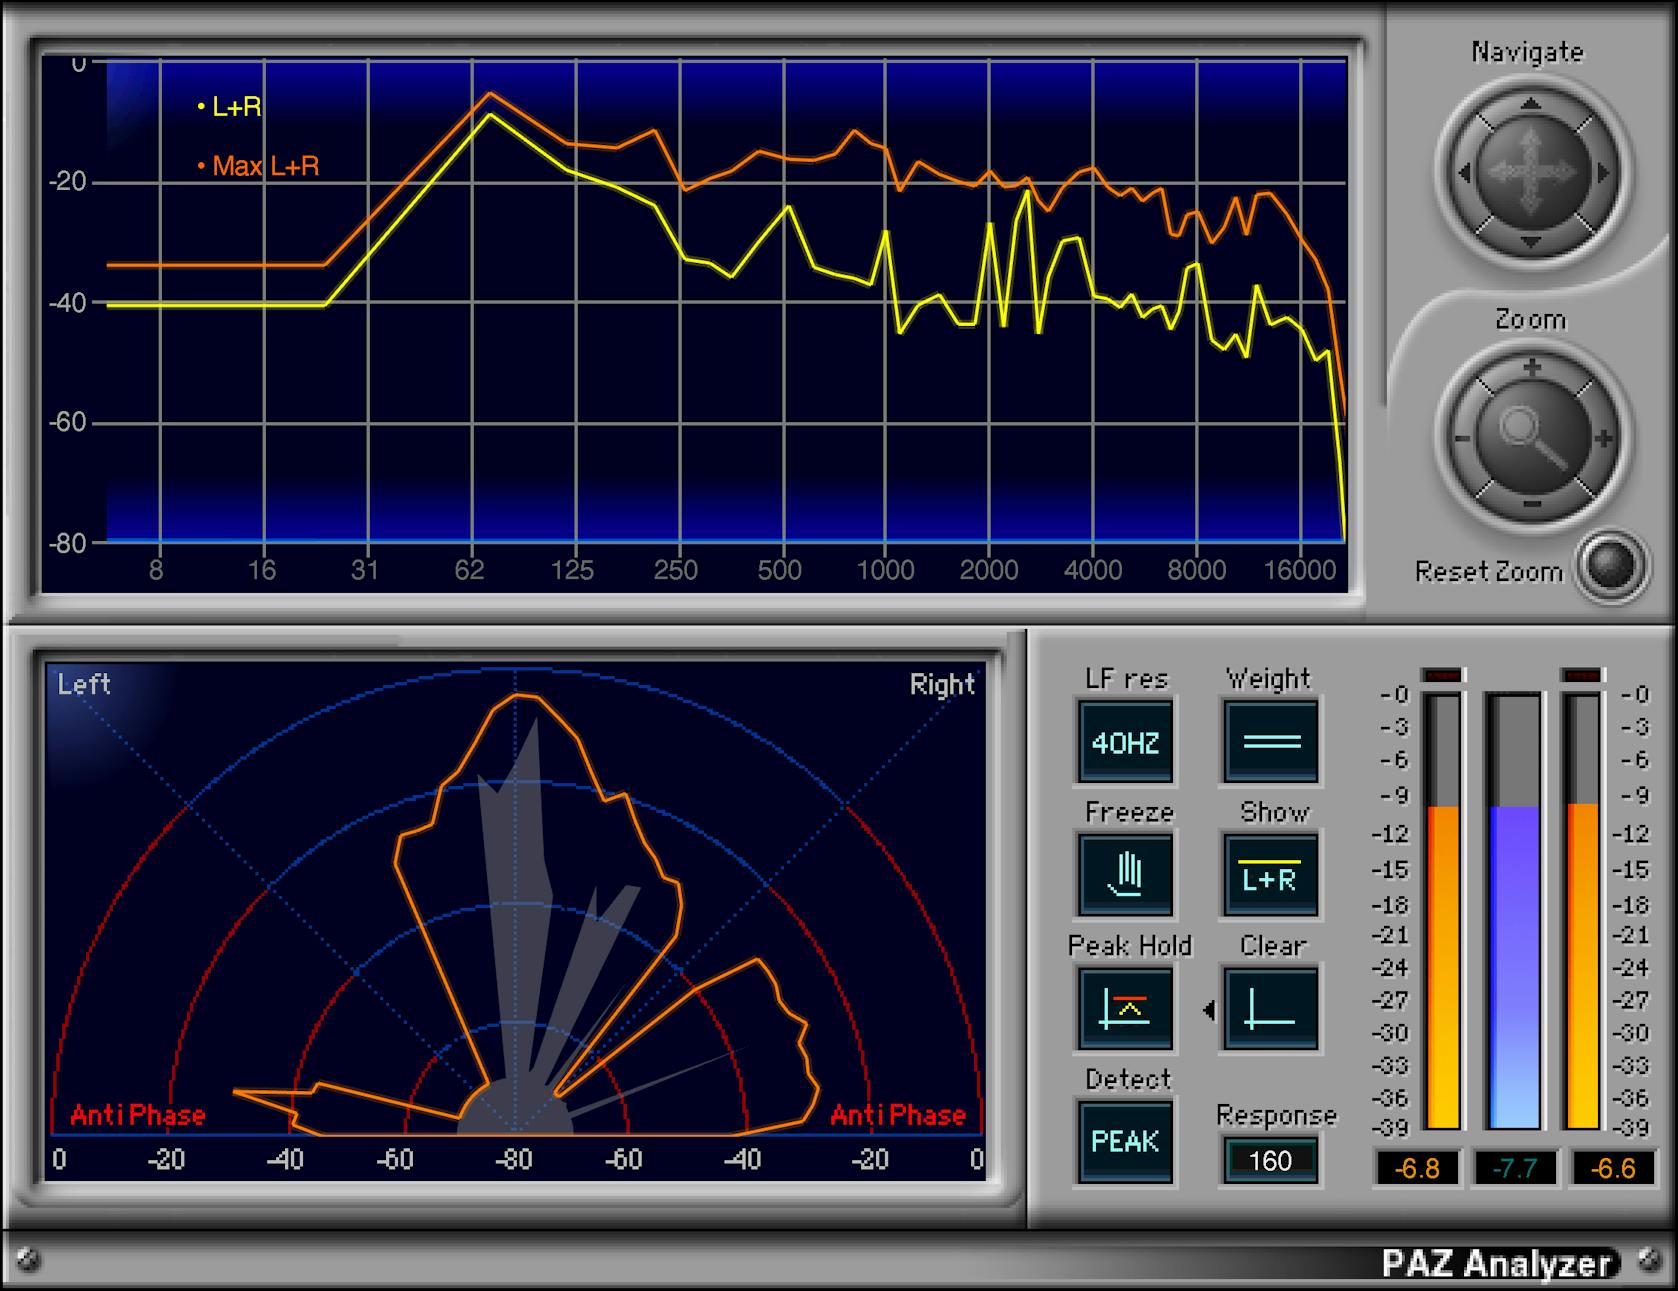Toggle LF res setting of 40HZ
The width and height of the screenshot is (1678, 1291).
point(1124,741)
